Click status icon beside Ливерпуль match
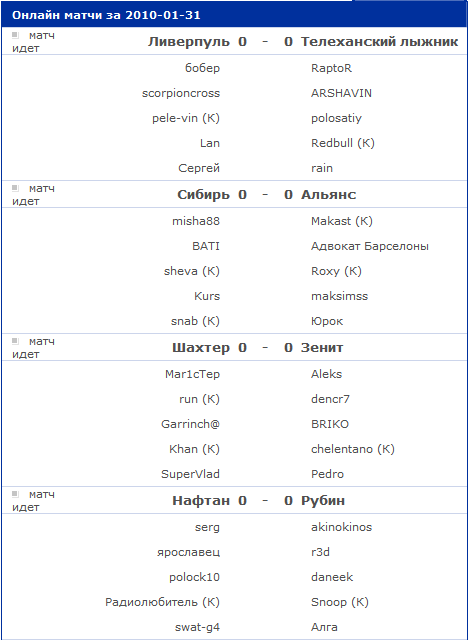 click(16, 35)
